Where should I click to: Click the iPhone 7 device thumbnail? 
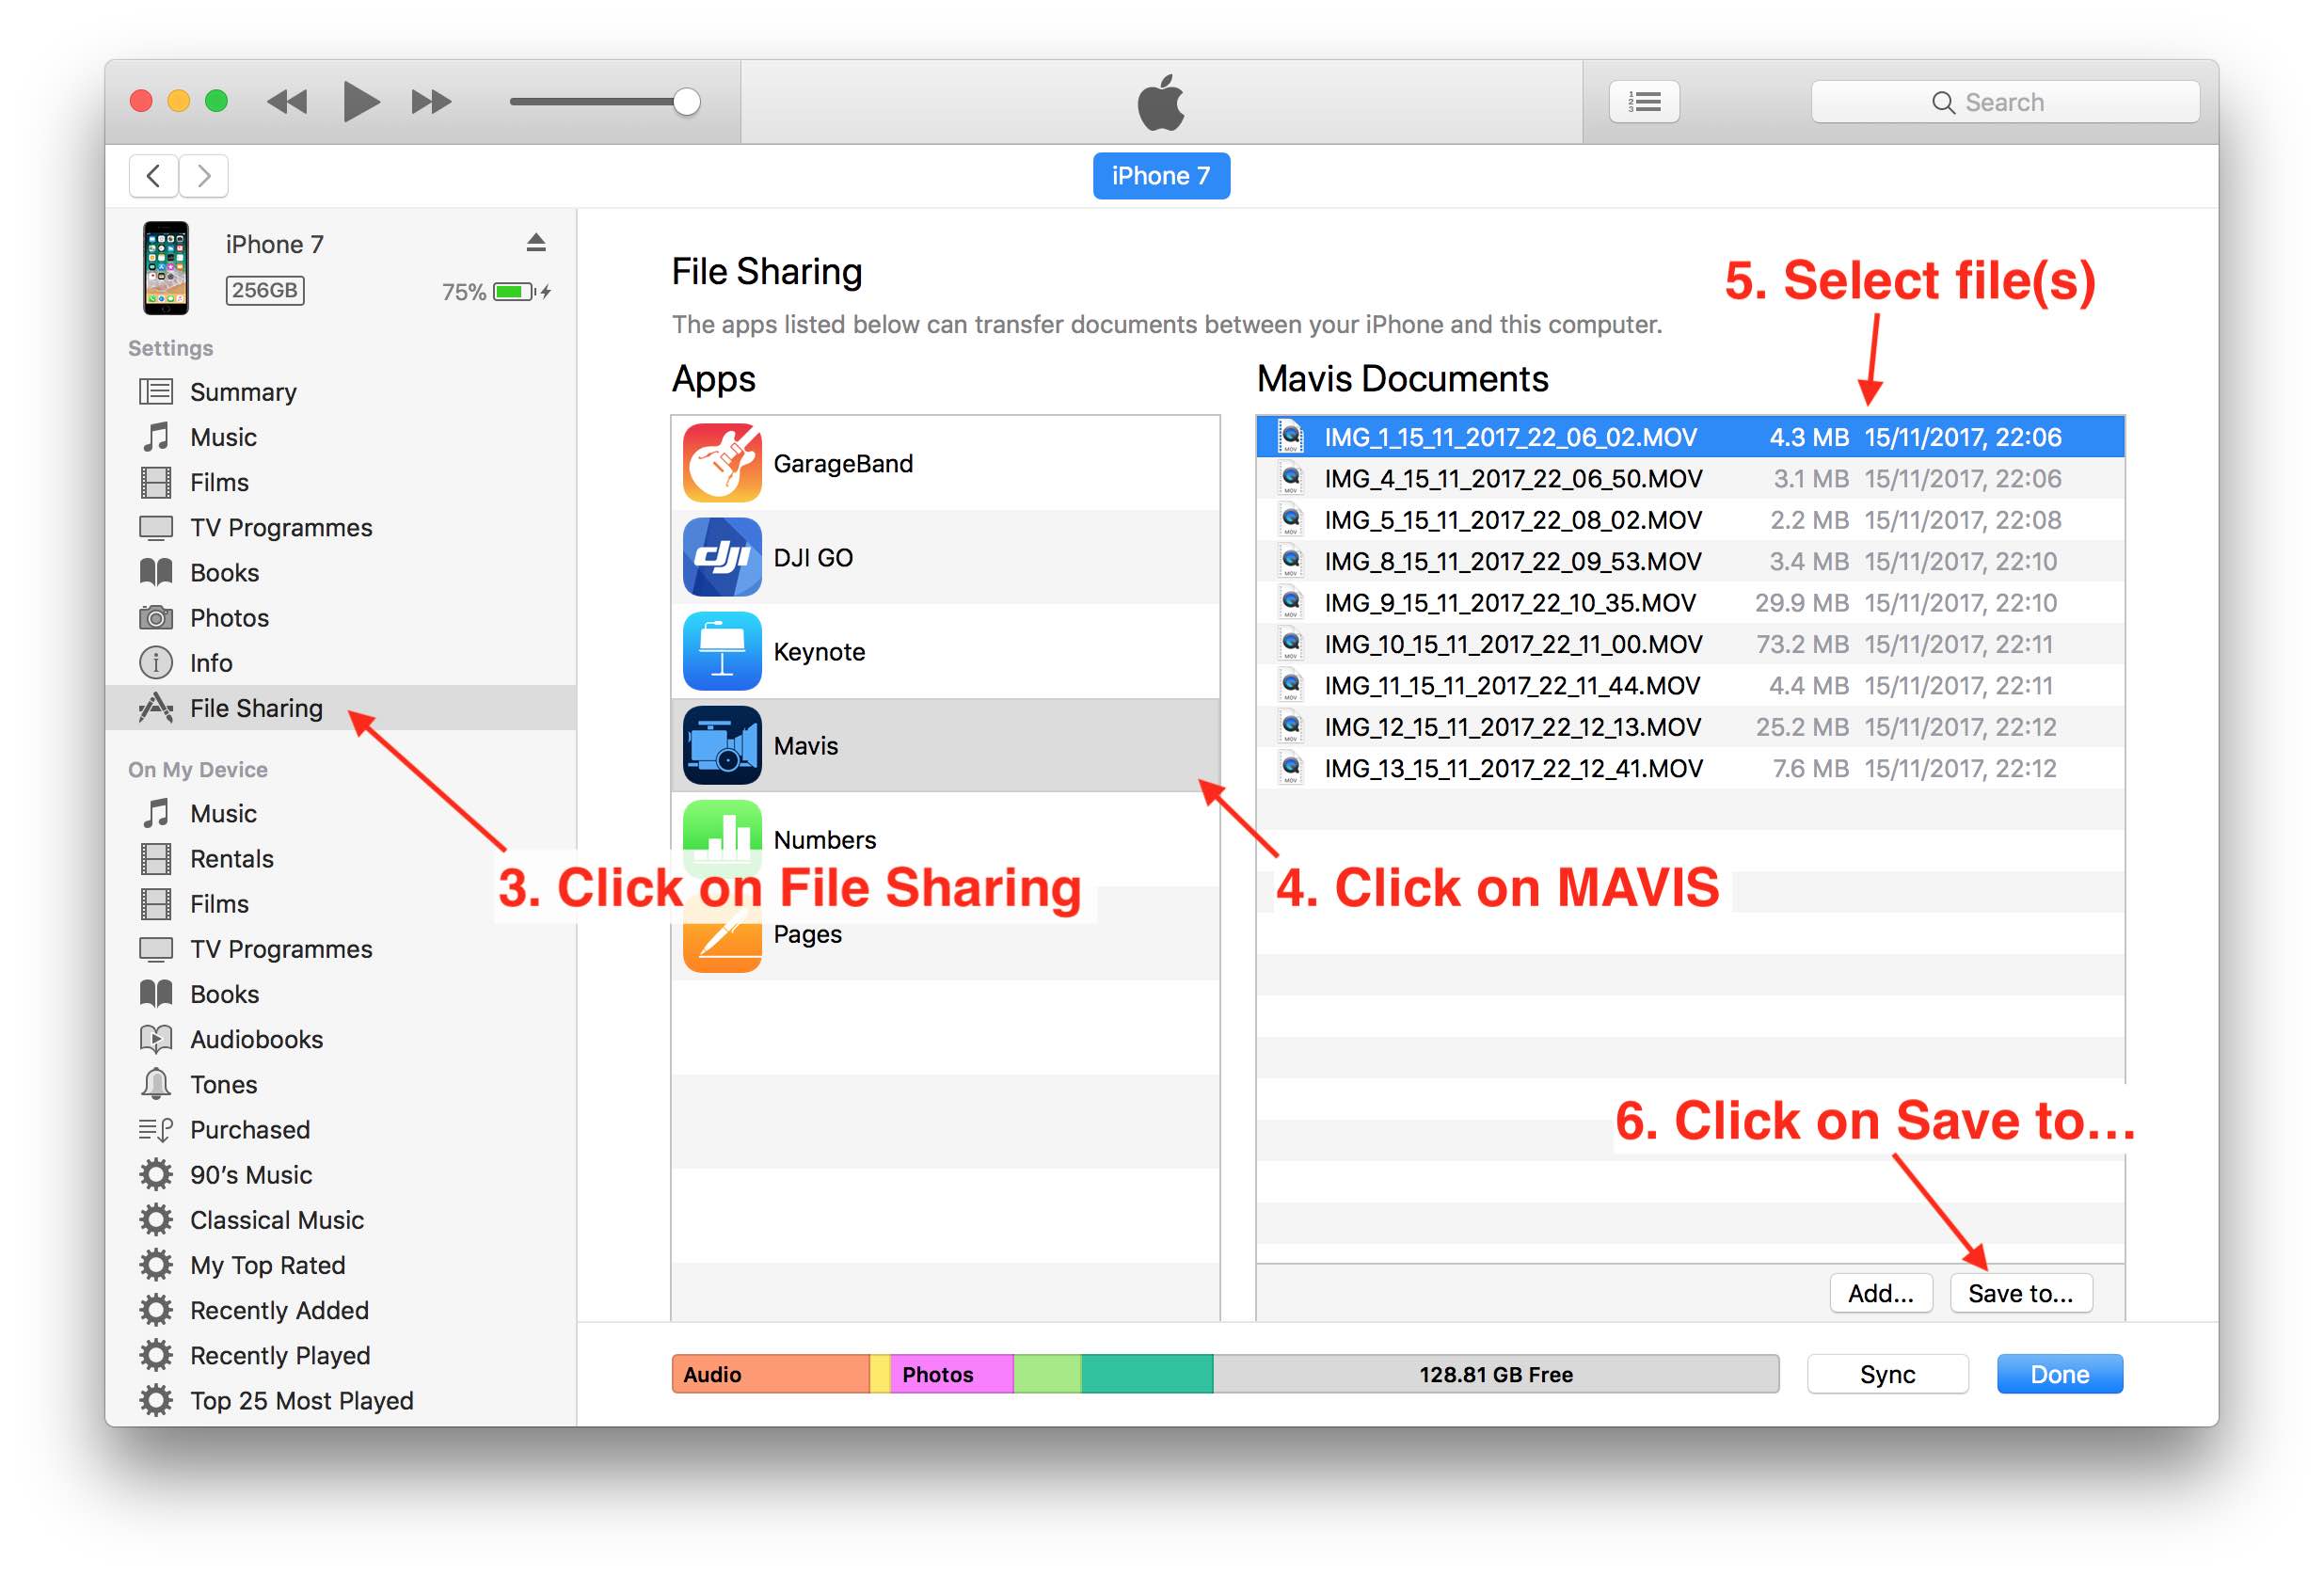pyautogui.click(x=166, y=268)
